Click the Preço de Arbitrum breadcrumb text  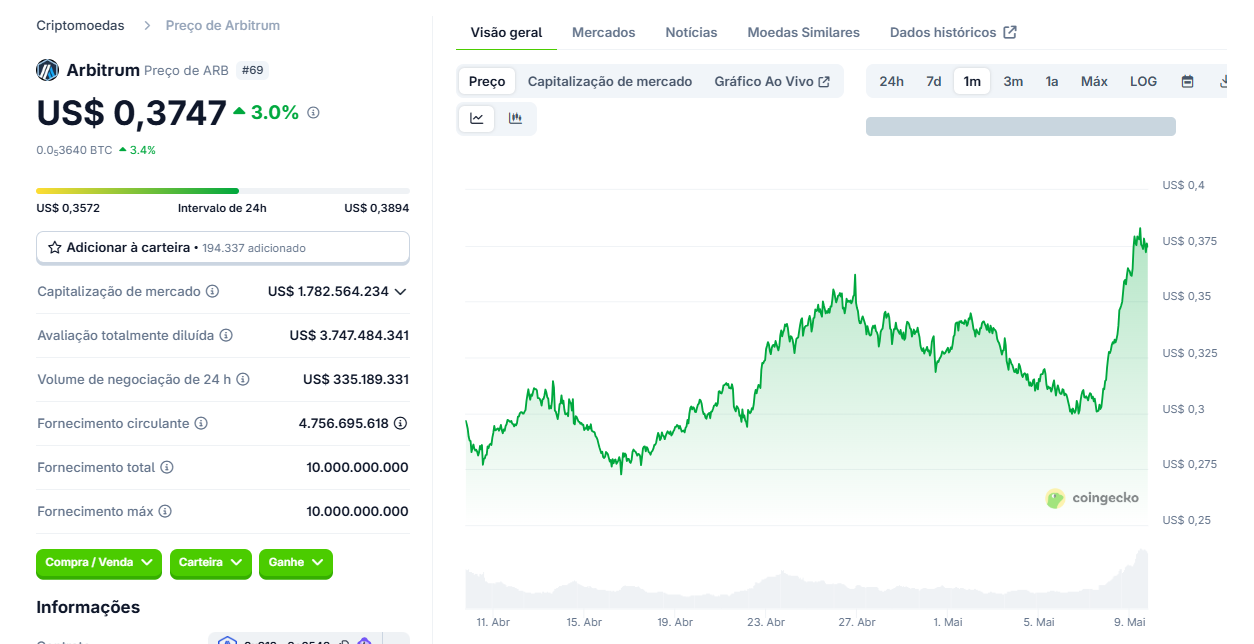coord(223,25)
